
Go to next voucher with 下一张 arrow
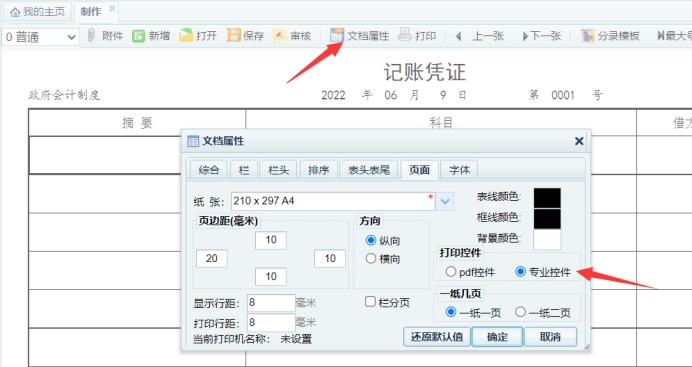coord(526,36)
